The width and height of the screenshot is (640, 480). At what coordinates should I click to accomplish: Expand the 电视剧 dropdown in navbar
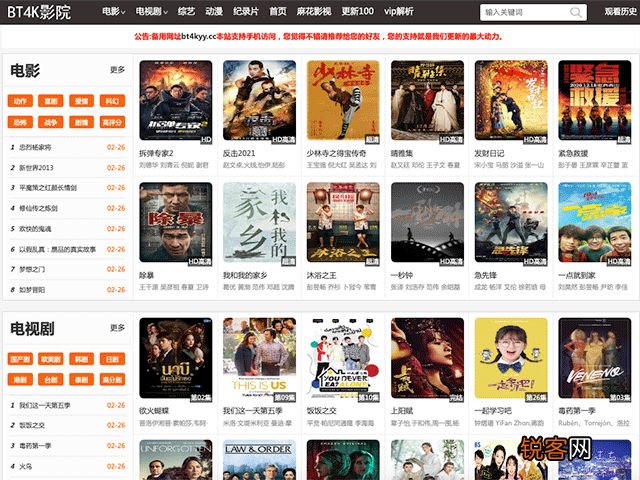pyautogui.click(x=151, y=11)
